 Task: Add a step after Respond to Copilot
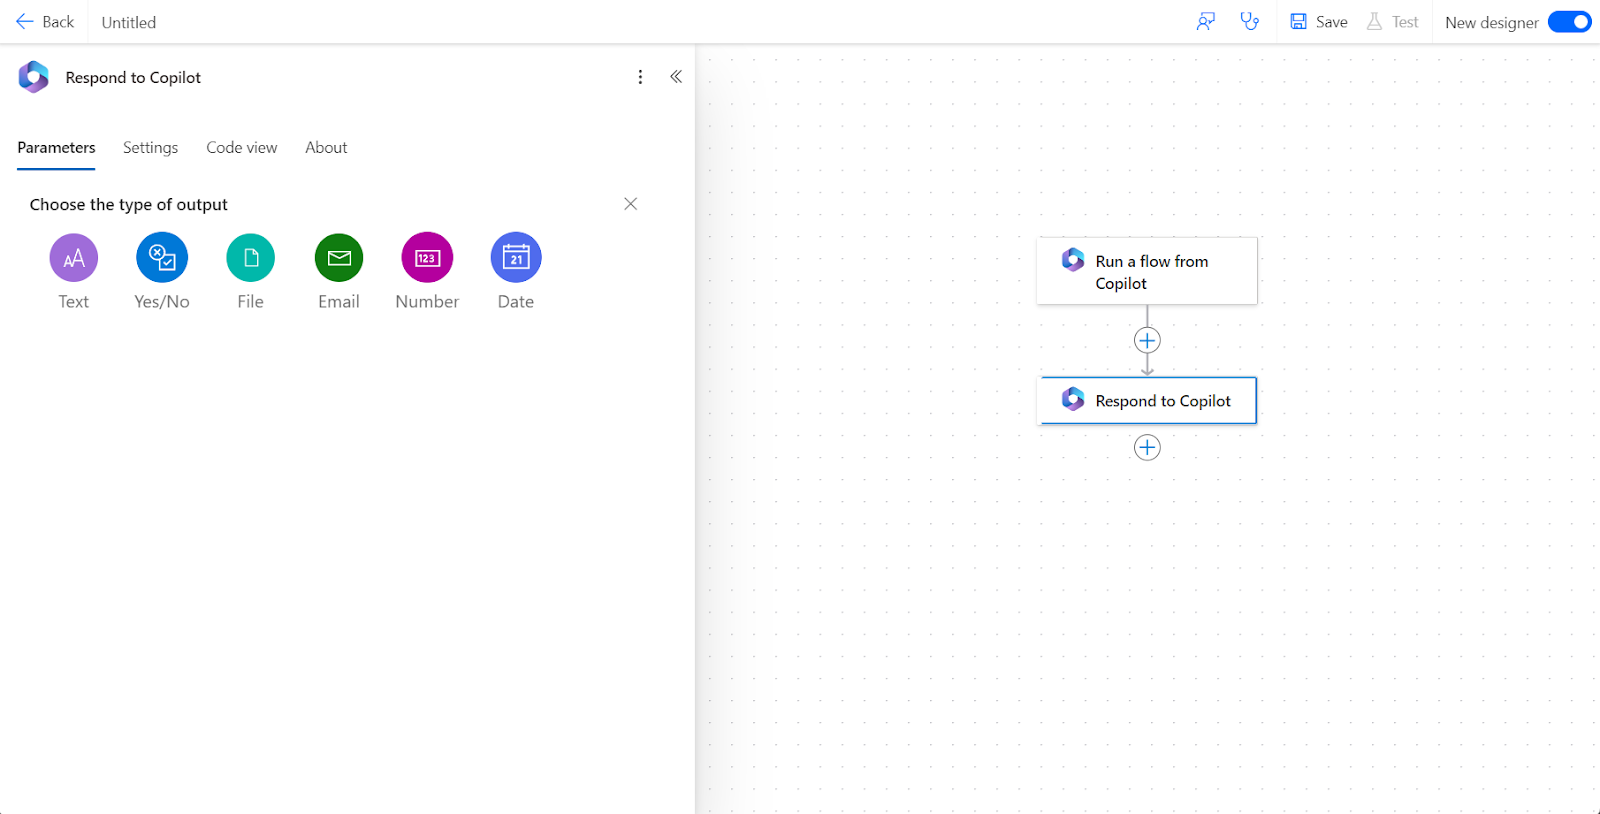1147,448
